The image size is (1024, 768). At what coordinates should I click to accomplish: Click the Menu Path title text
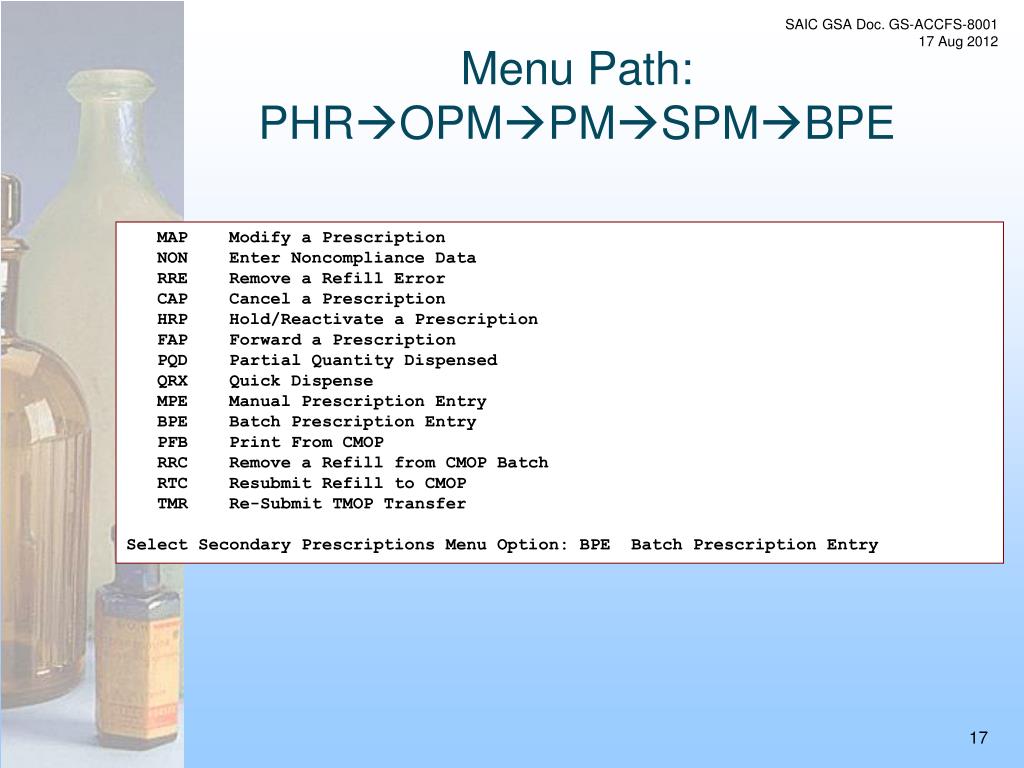(577, 69)
